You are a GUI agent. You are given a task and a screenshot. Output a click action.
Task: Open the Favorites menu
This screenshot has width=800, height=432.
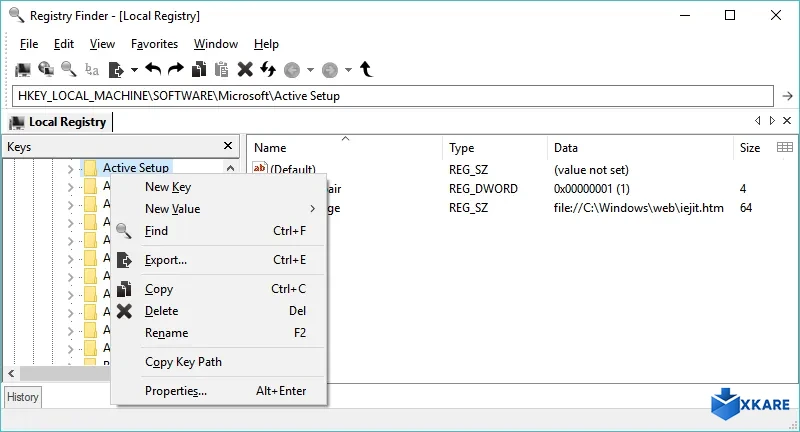click(154, 44)
